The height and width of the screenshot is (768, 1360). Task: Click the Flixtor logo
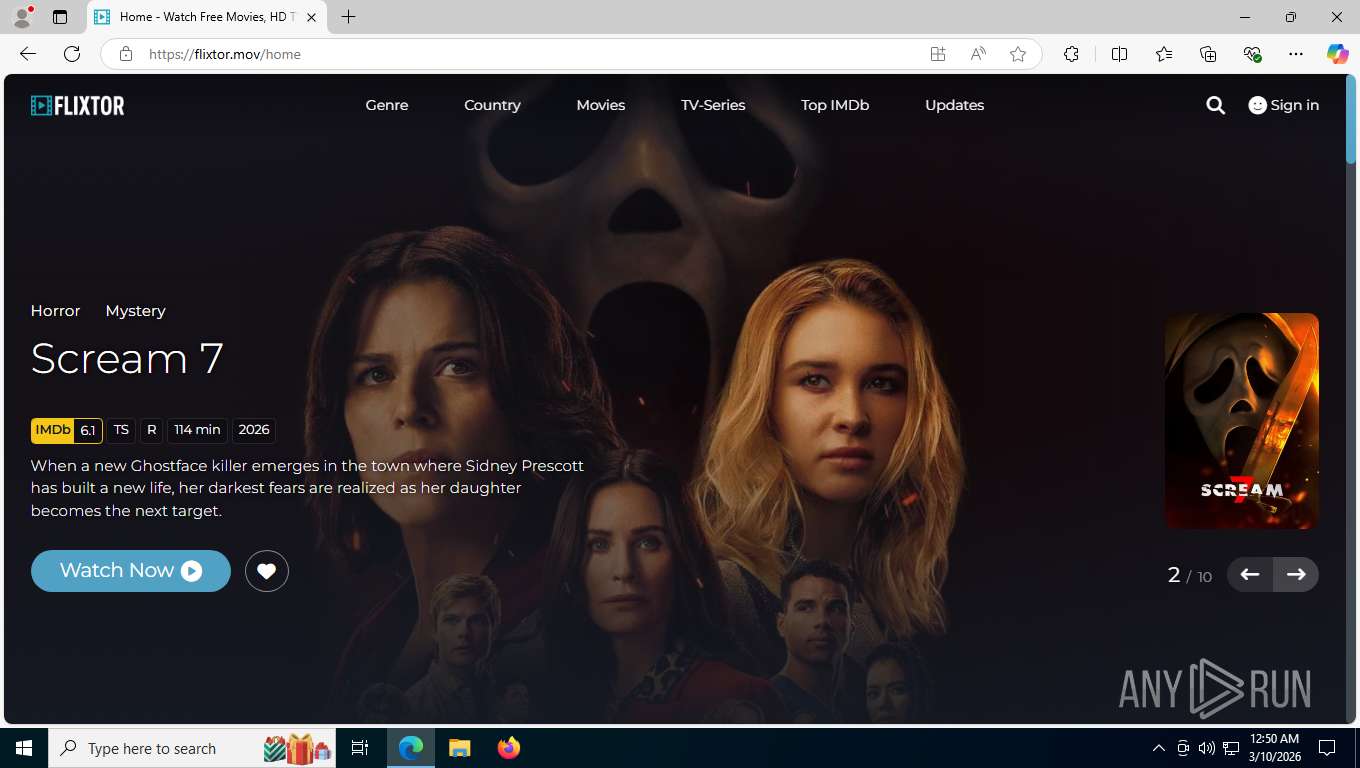(78, 105)
